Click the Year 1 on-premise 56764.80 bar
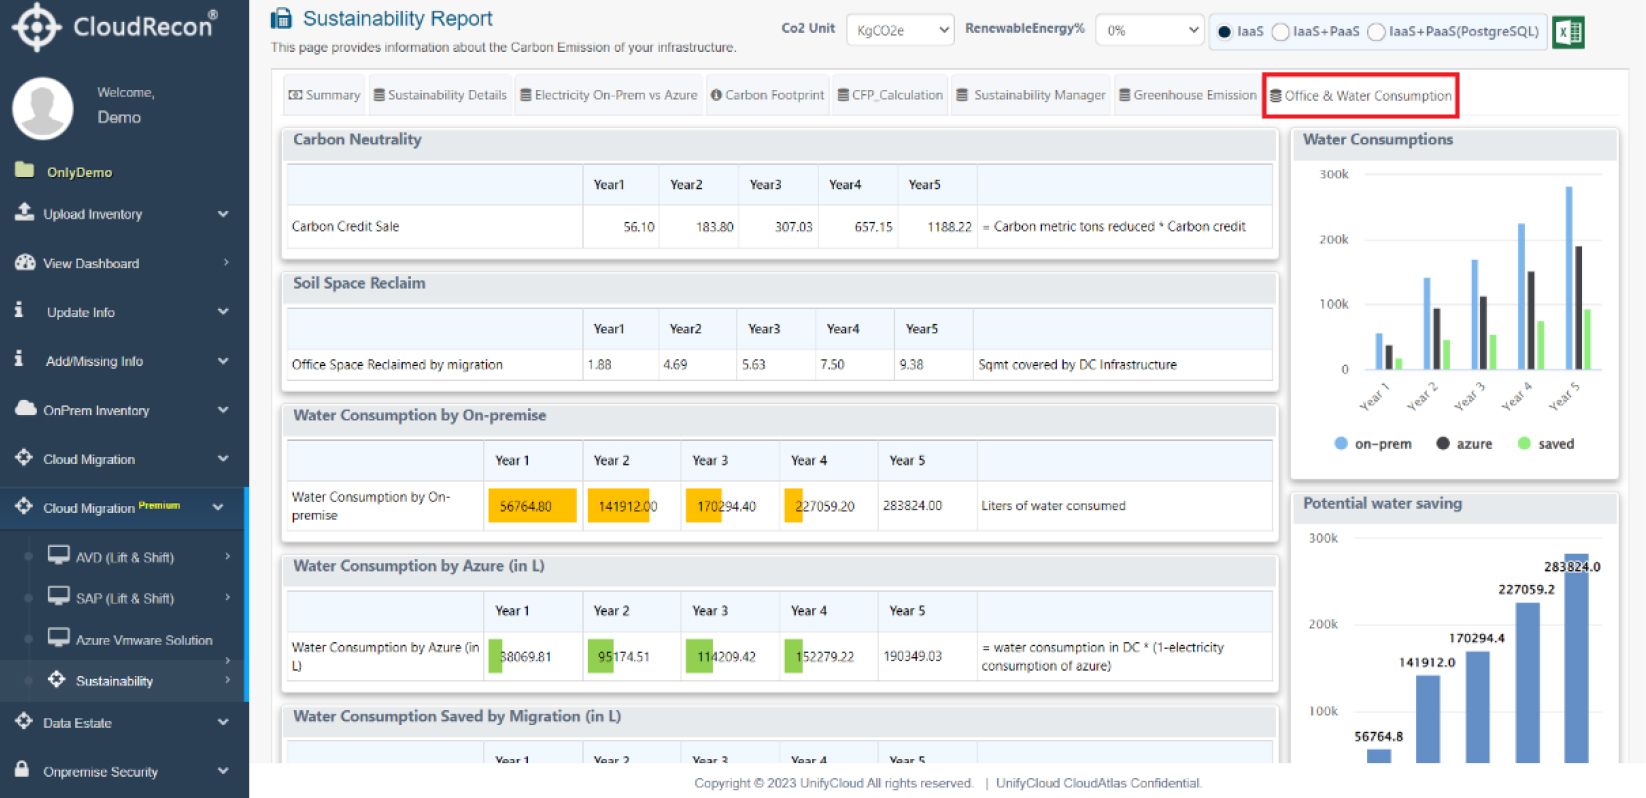The image size is (1646, 798). pyautogui.click(x=532, y=506)
